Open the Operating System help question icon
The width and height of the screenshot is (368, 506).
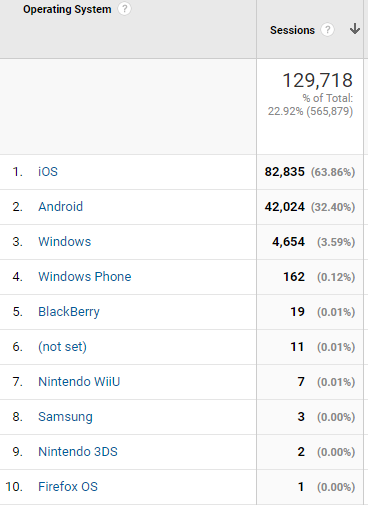124,9
